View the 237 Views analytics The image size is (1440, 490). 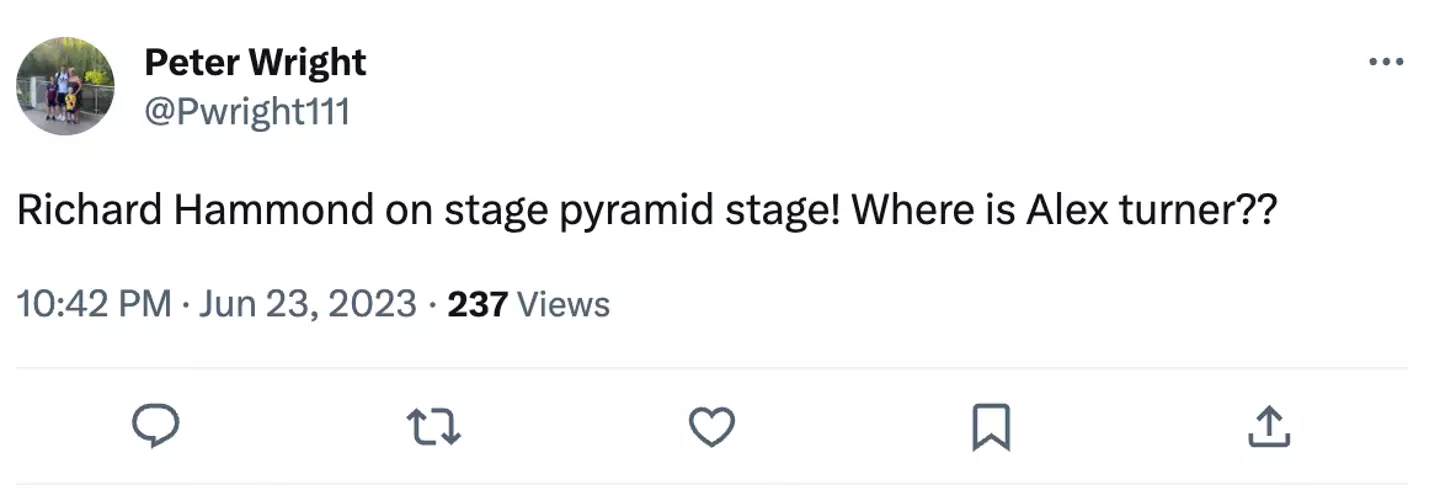tap(528, 303)
